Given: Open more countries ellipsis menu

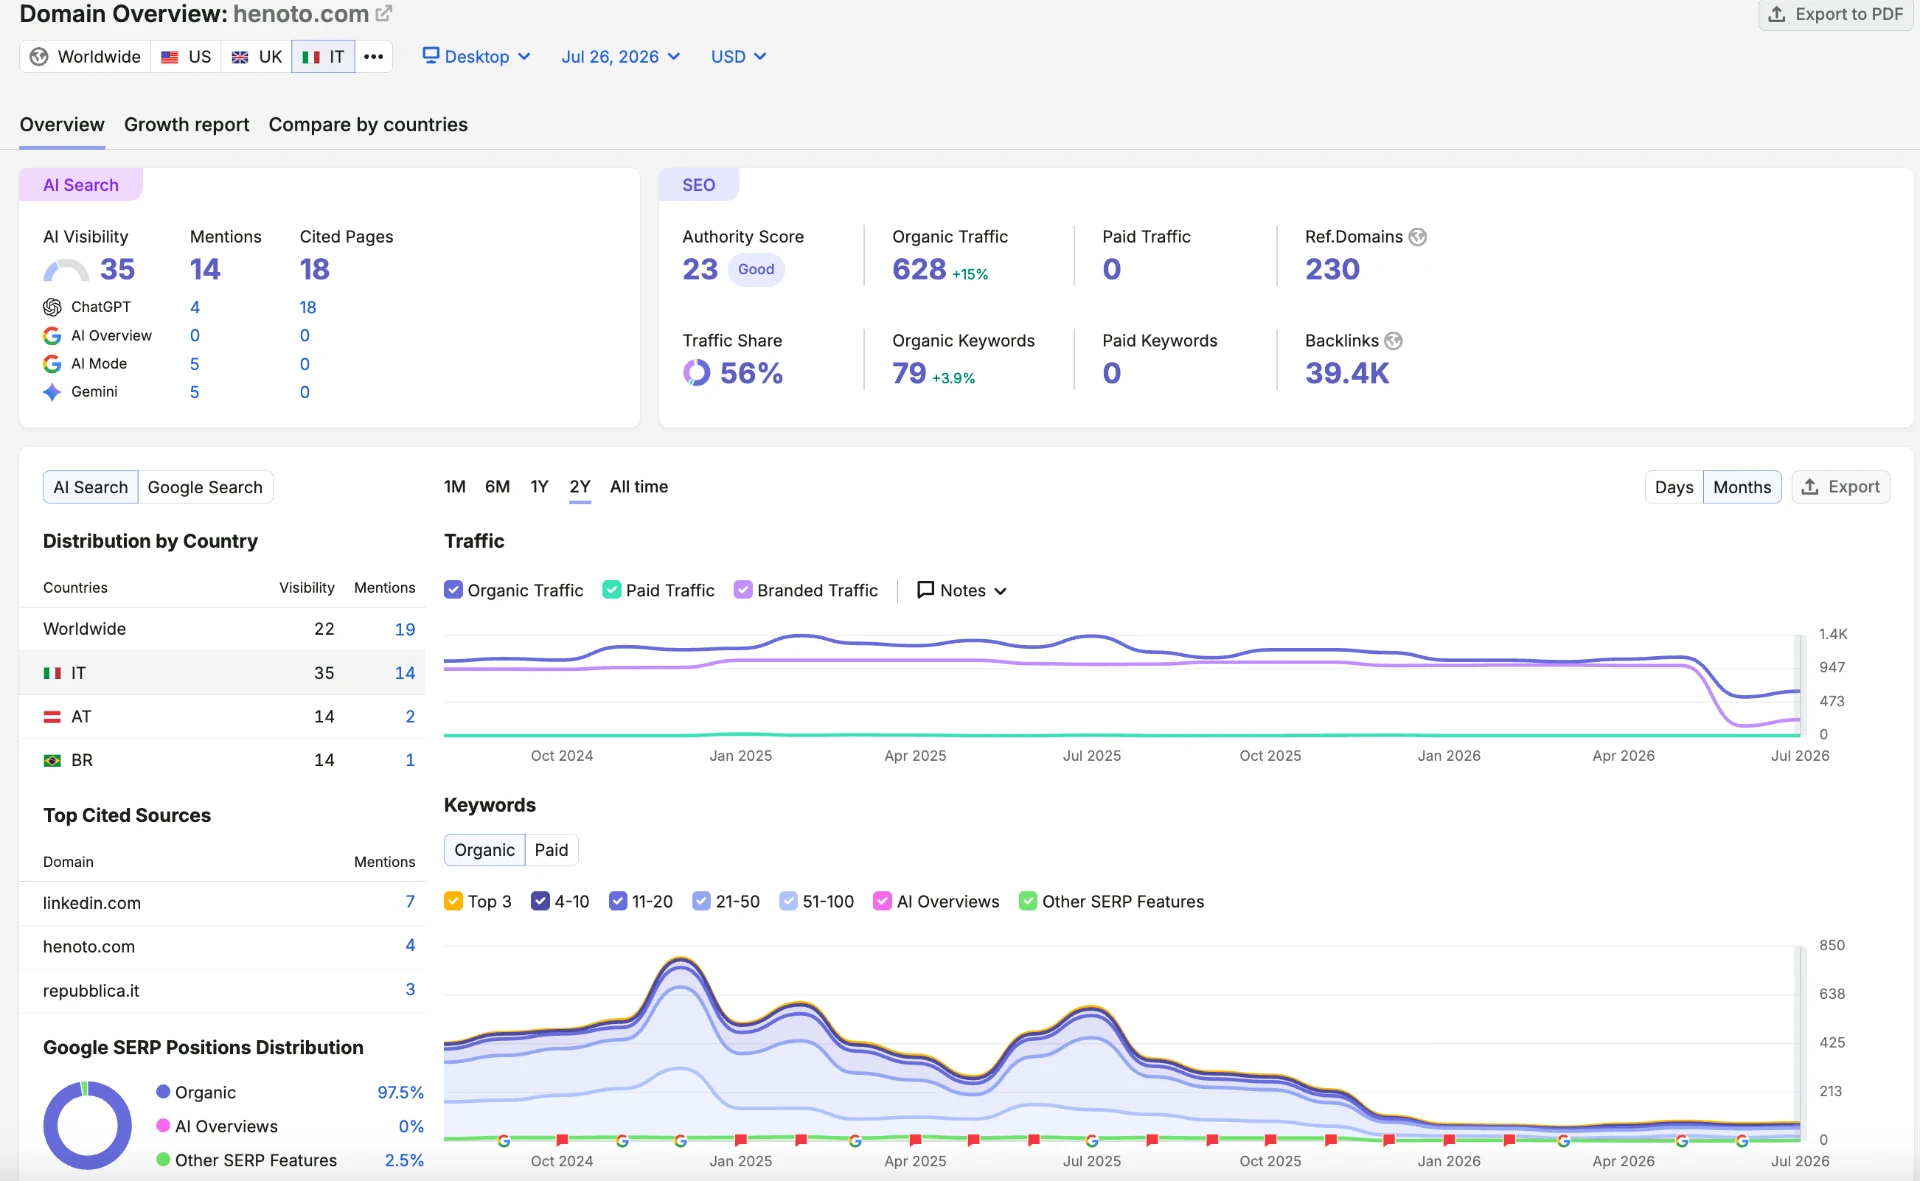Looking at the screenshot, I should [374, 57].
